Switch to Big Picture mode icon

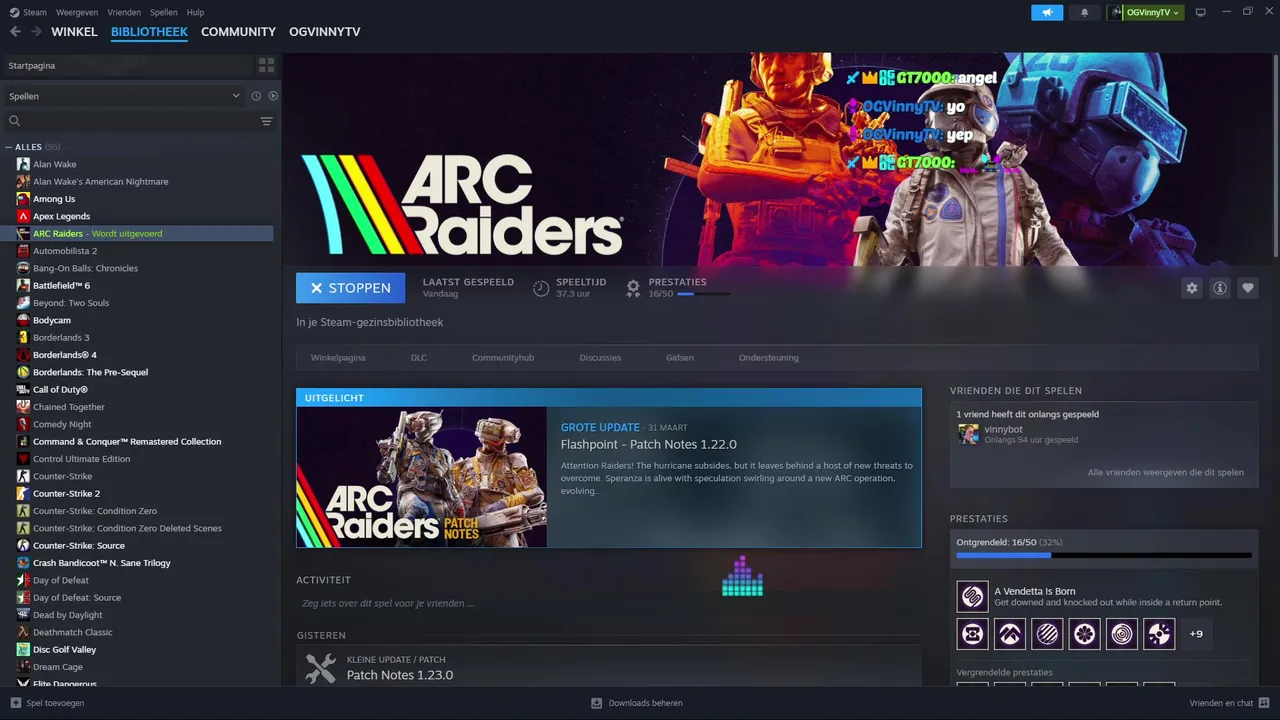click(1201, 12)
